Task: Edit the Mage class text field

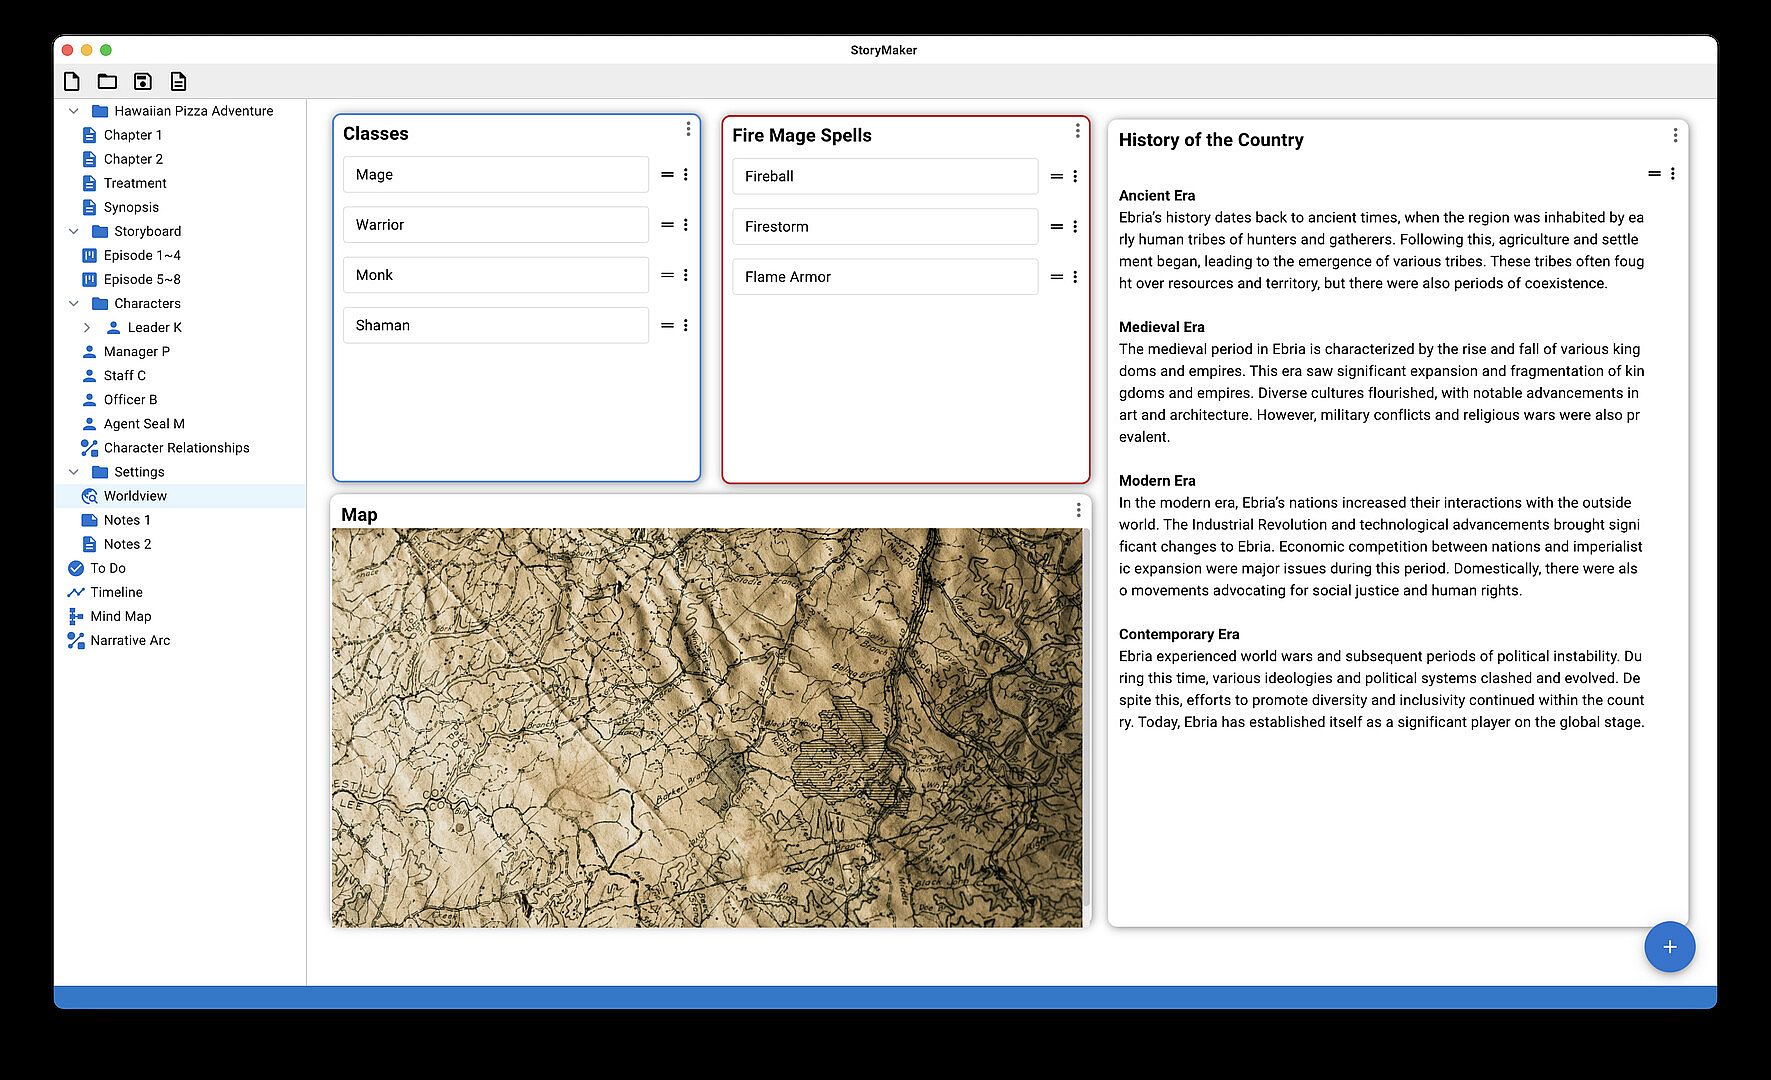Action: click(x=496, y=175)
